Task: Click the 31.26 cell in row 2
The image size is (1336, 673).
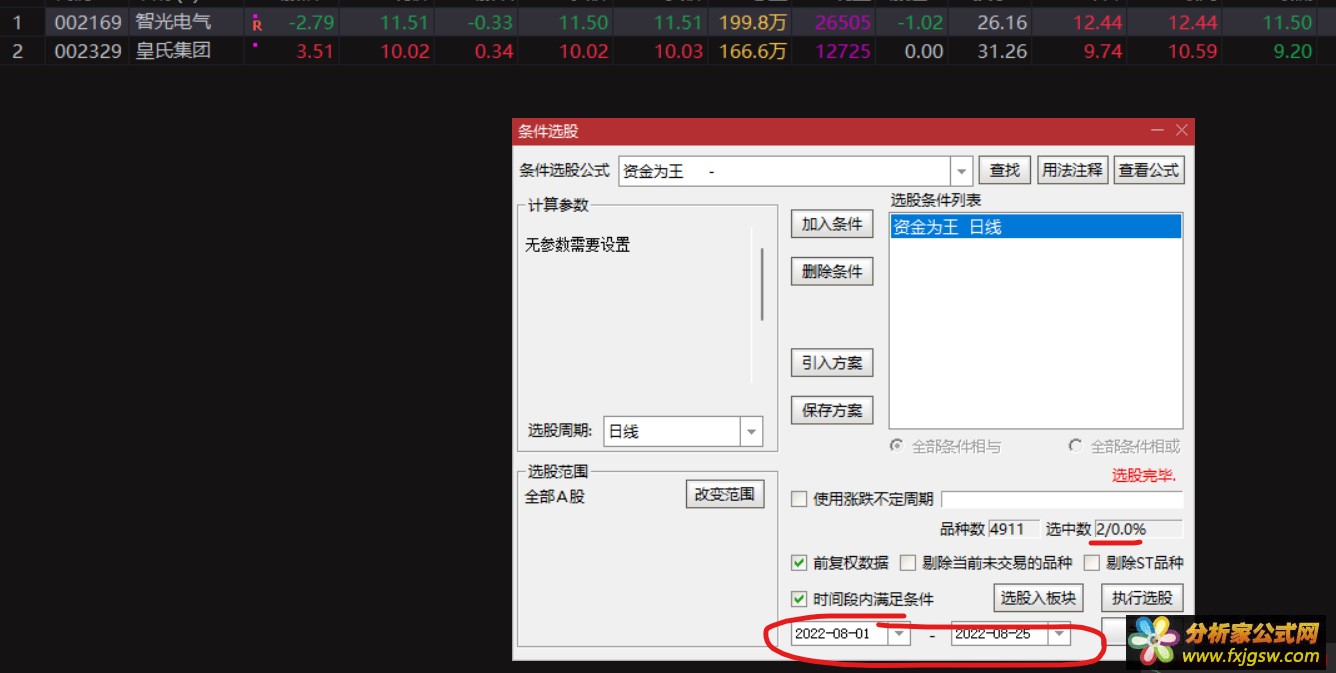Action: (x=1002, y=51)
